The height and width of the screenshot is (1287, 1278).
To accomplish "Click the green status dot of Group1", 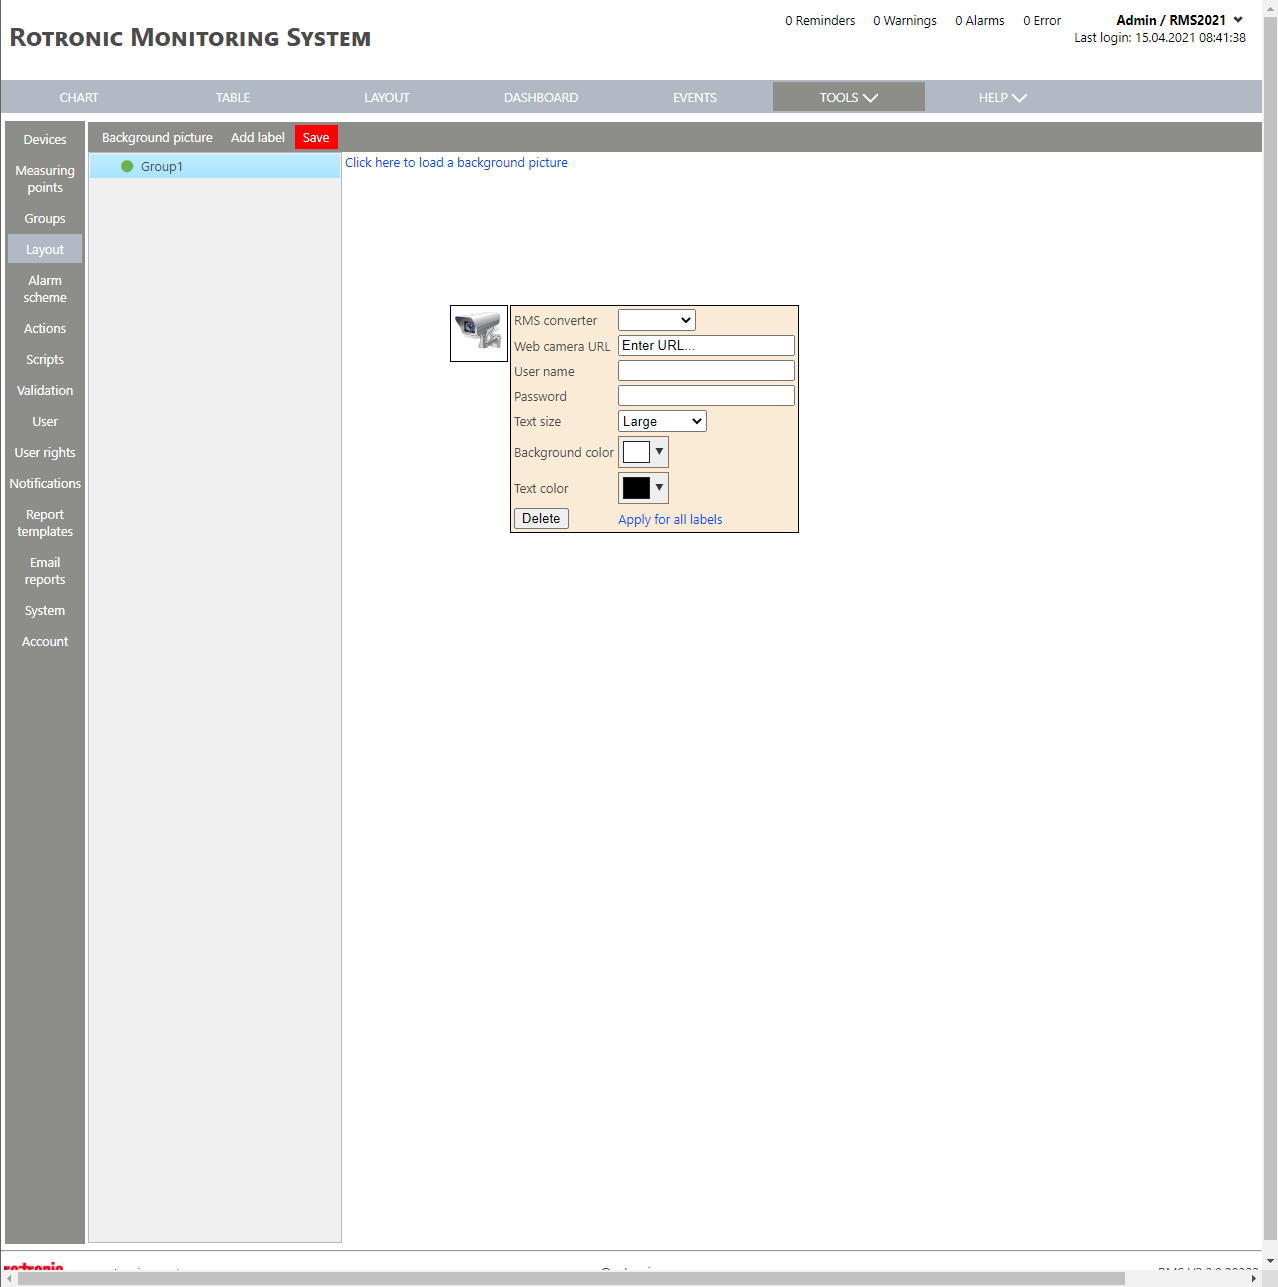I will click(127, 166).
